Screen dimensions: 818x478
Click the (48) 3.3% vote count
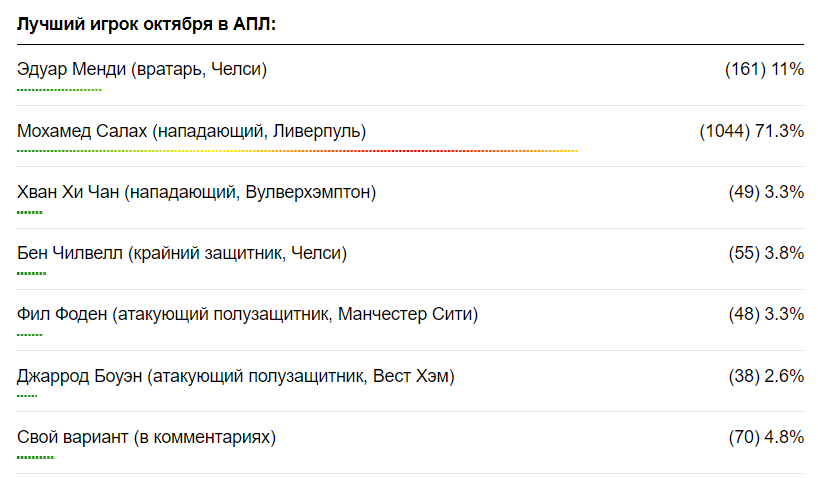coord(766,314)
